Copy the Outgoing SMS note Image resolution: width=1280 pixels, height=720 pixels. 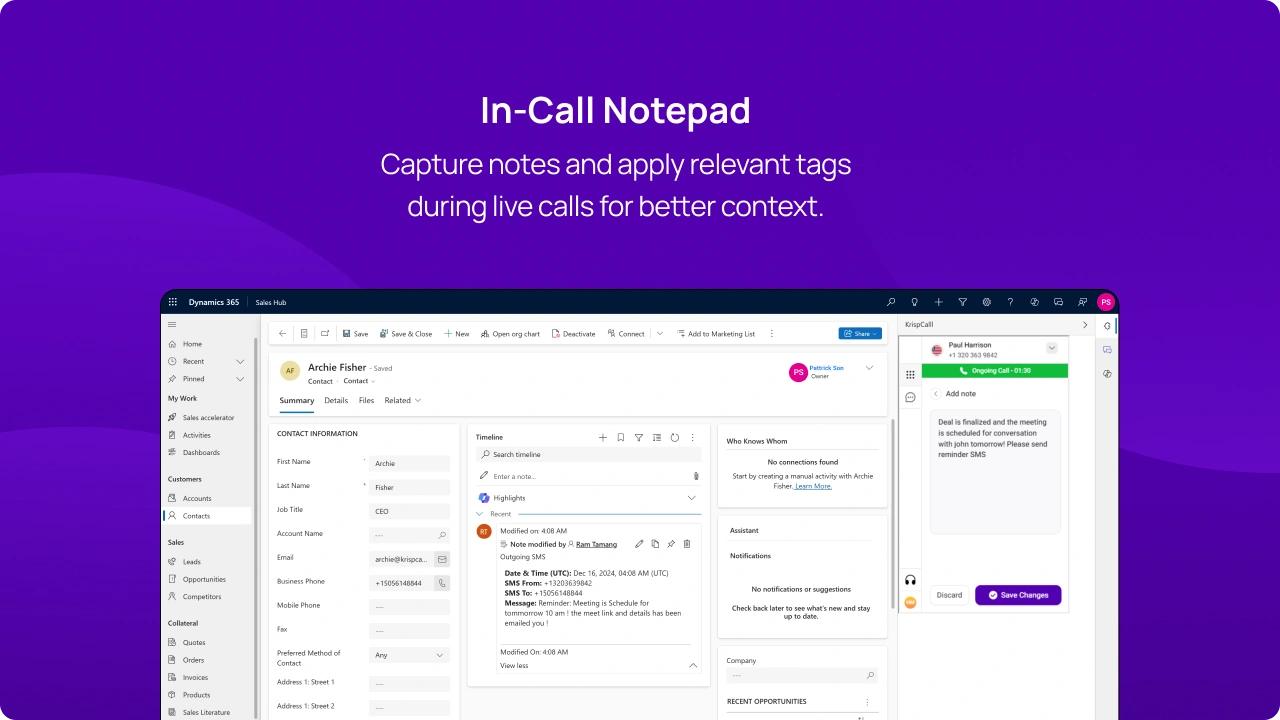click(655, 544)
